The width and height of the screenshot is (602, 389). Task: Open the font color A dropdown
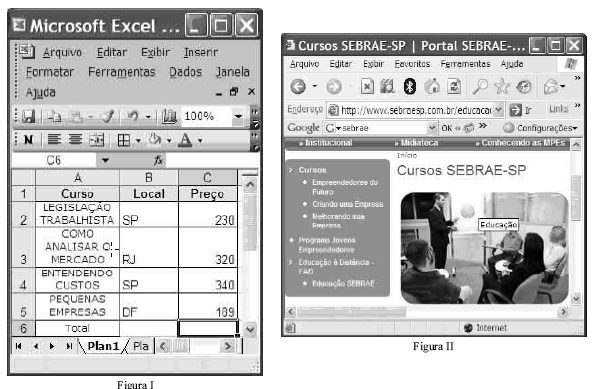point(200,140)
